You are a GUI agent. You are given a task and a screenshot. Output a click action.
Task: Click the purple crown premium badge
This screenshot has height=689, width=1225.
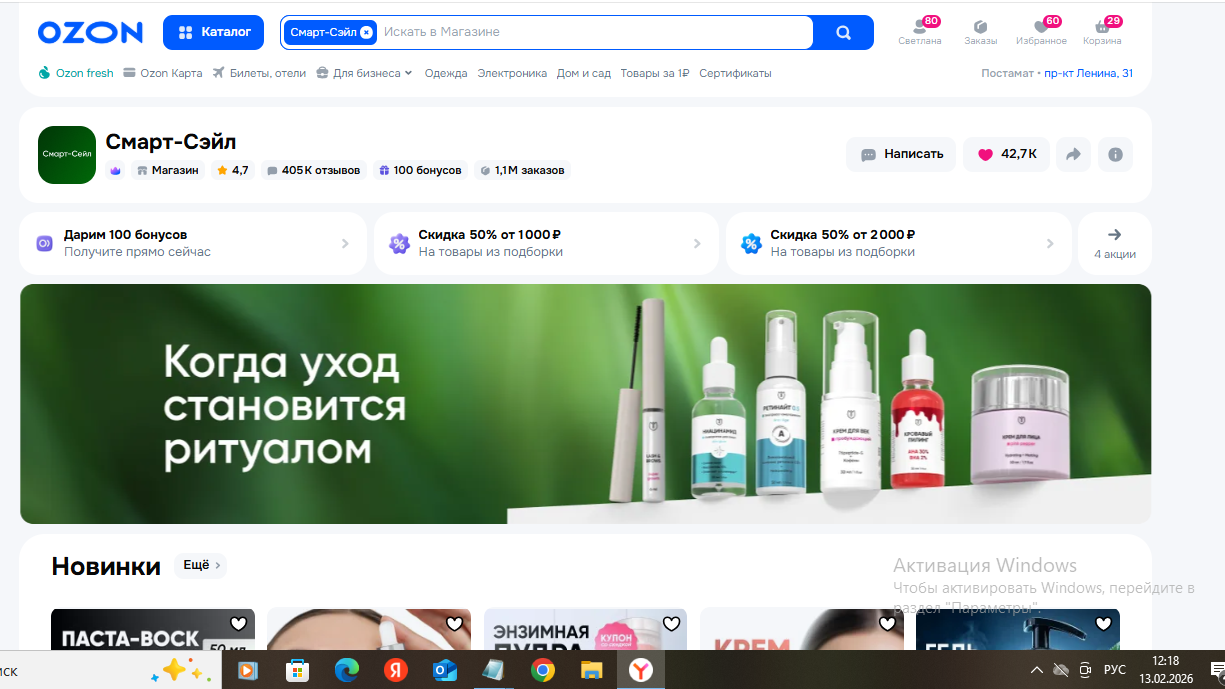[115, 170]
